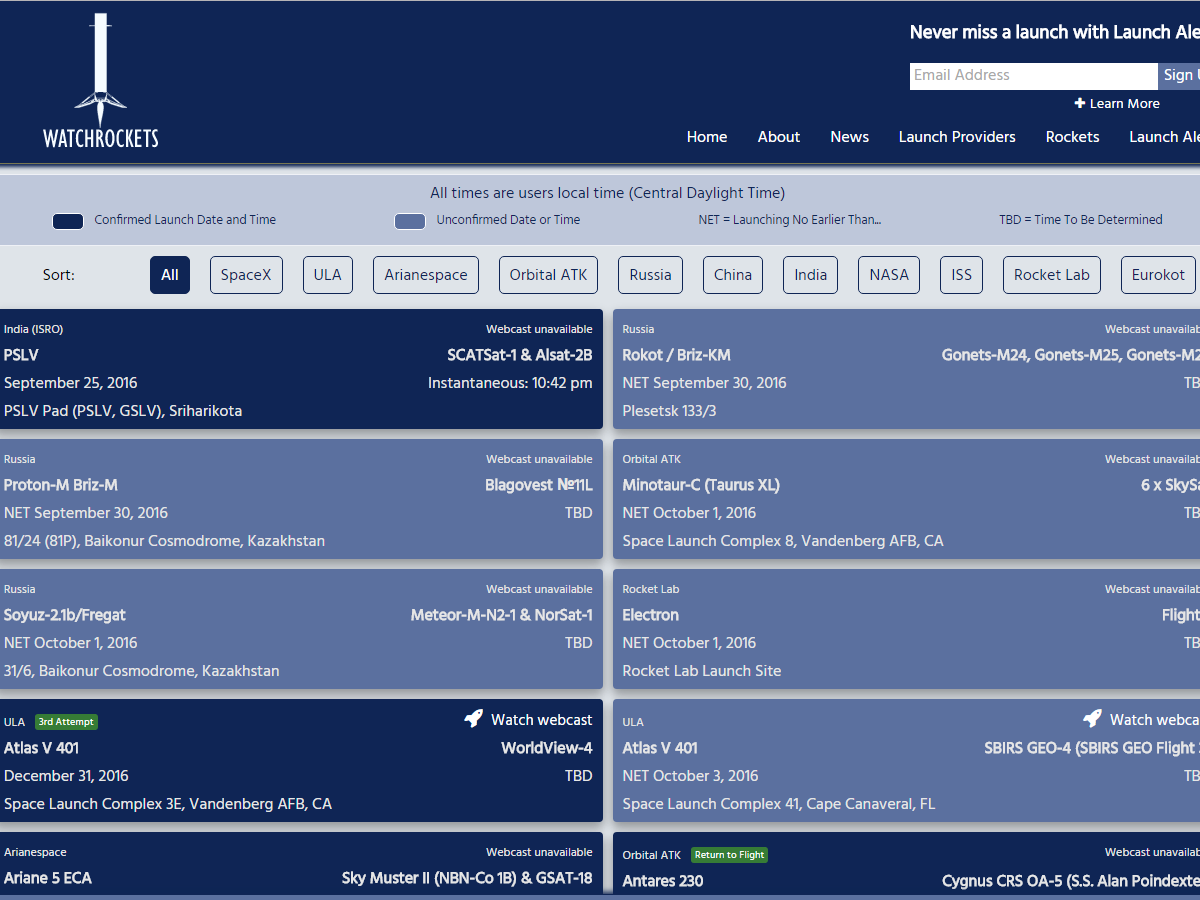Select the Orbital ATK sort filter
Image resolution: width=1200 pixels, height=900 pixels.
(x=549, y=275)
